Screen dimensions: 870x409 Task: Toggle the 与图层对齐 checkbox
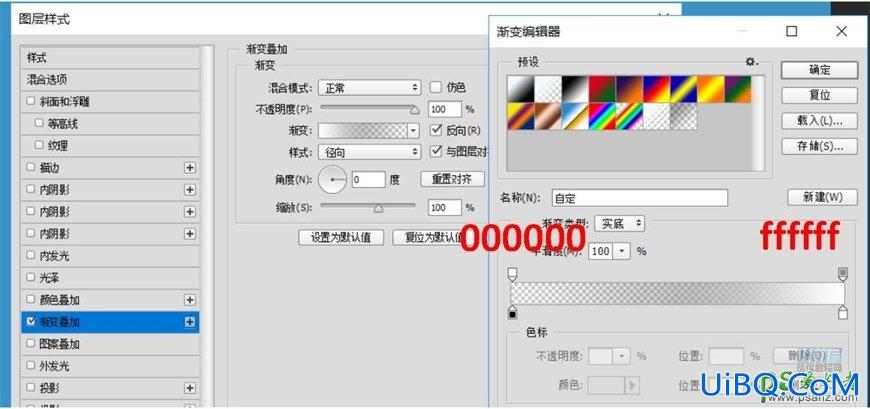point(436,151)
